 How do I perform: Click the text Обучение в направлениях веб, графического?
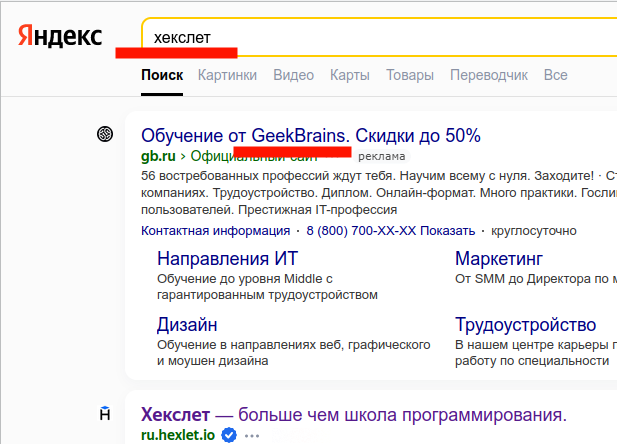tap(294, 345)
